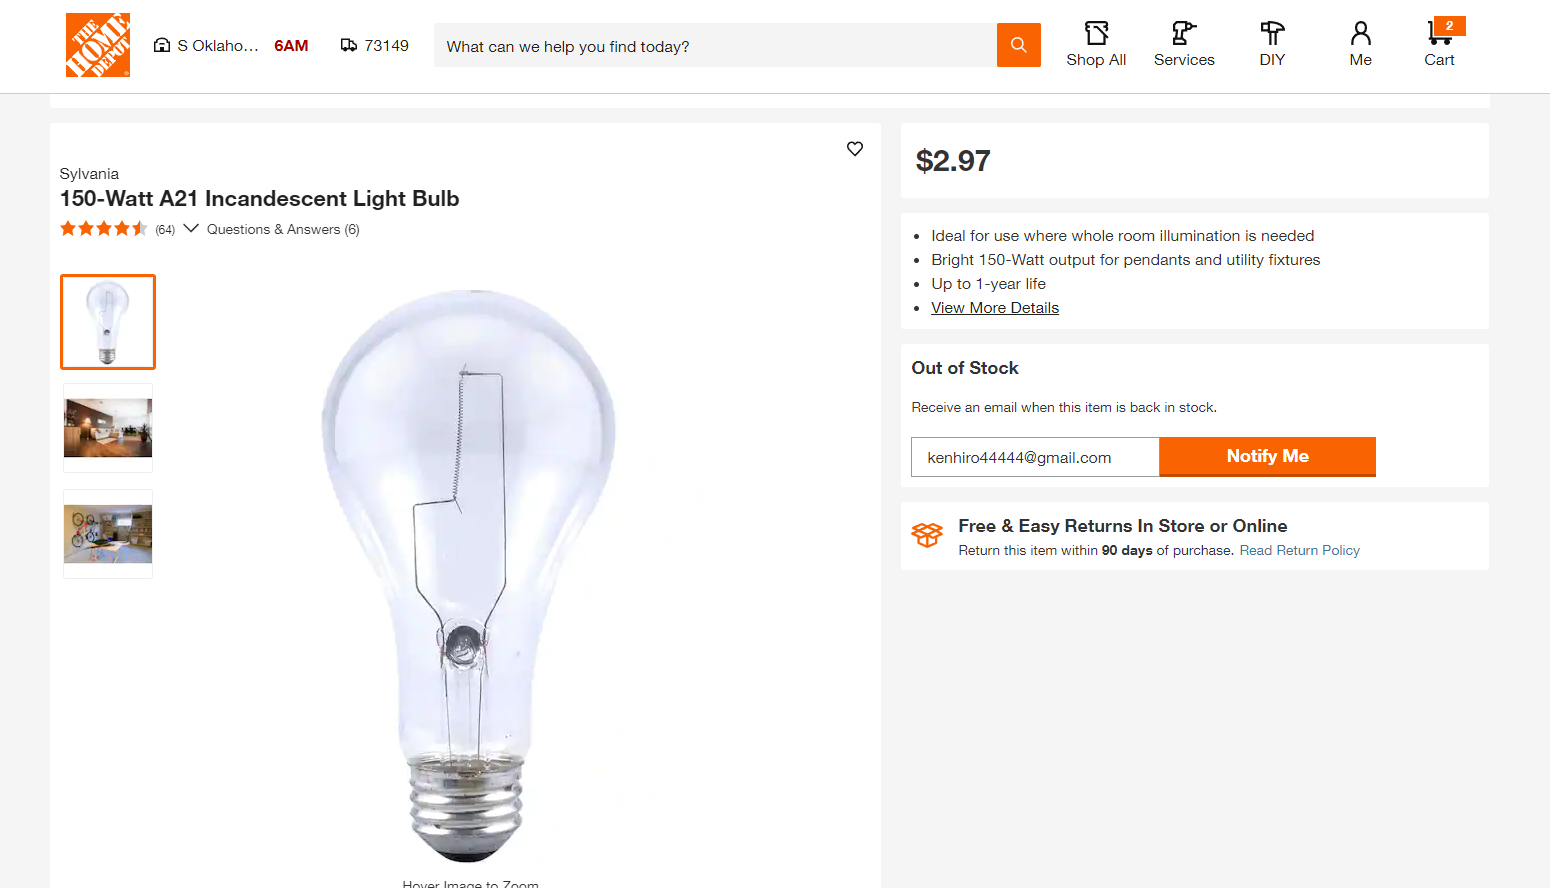Expand the star ratings dropdown chevron
Image resolution: width=1550 pixels, height=888 pixels.
(191, 228)
